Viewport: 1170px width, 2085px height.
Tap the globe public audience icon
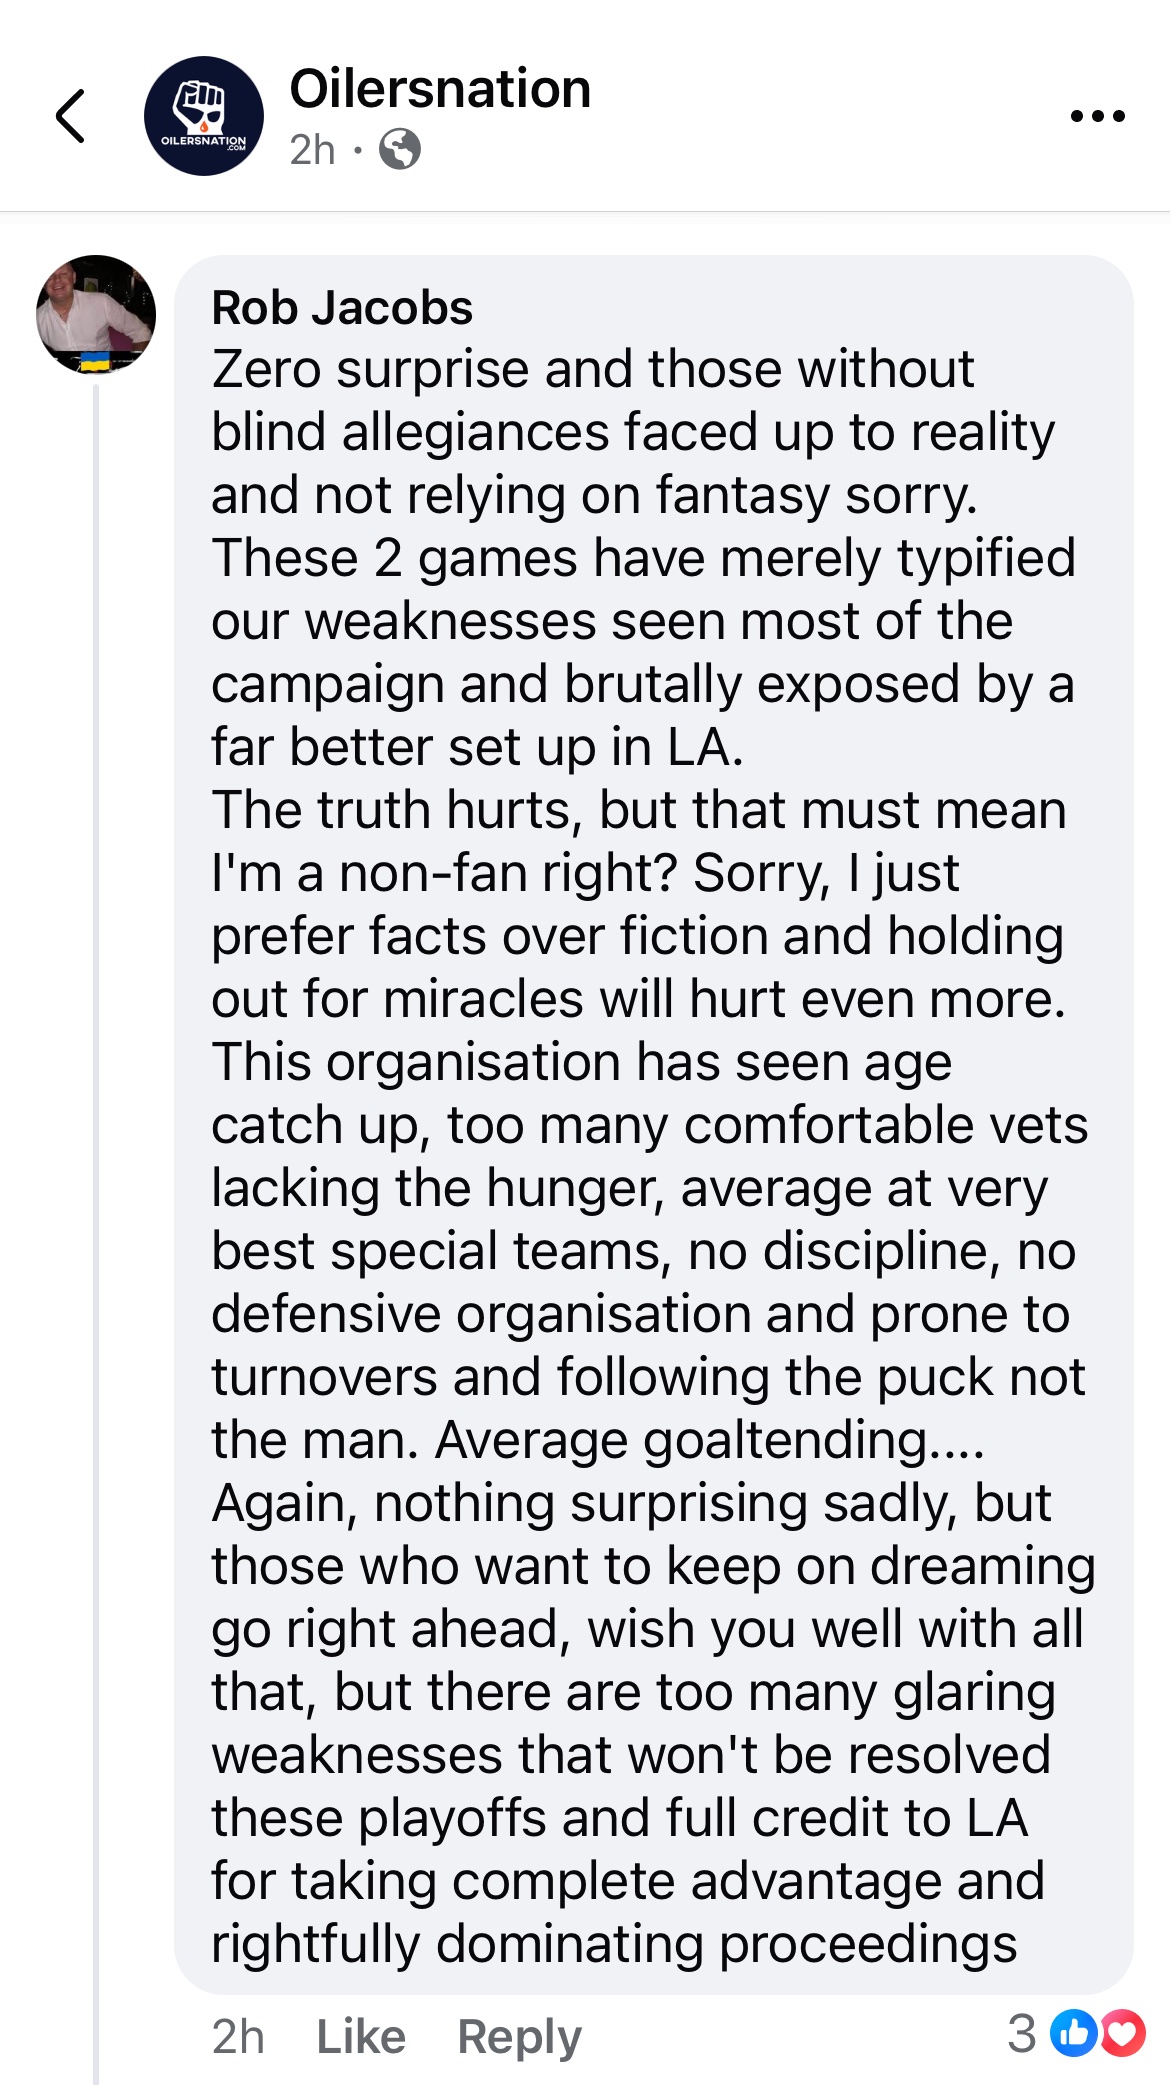pyautogui.click(x=400, y=150)
